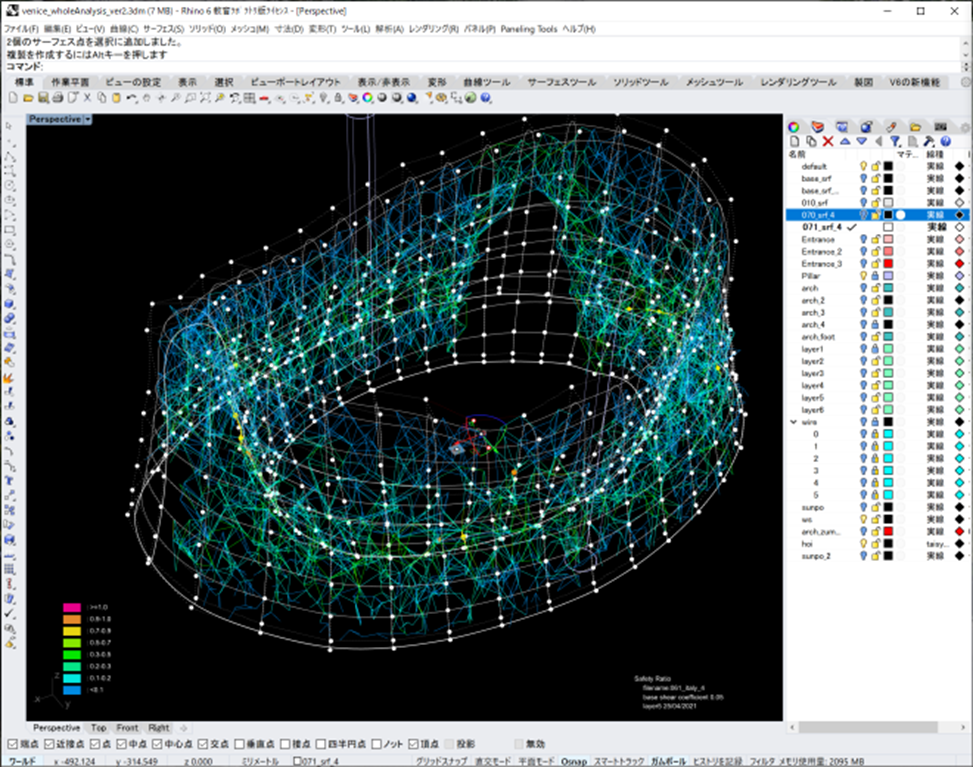Toggle the default layer lightbulb visibility
973x767 pixels.
863,166
